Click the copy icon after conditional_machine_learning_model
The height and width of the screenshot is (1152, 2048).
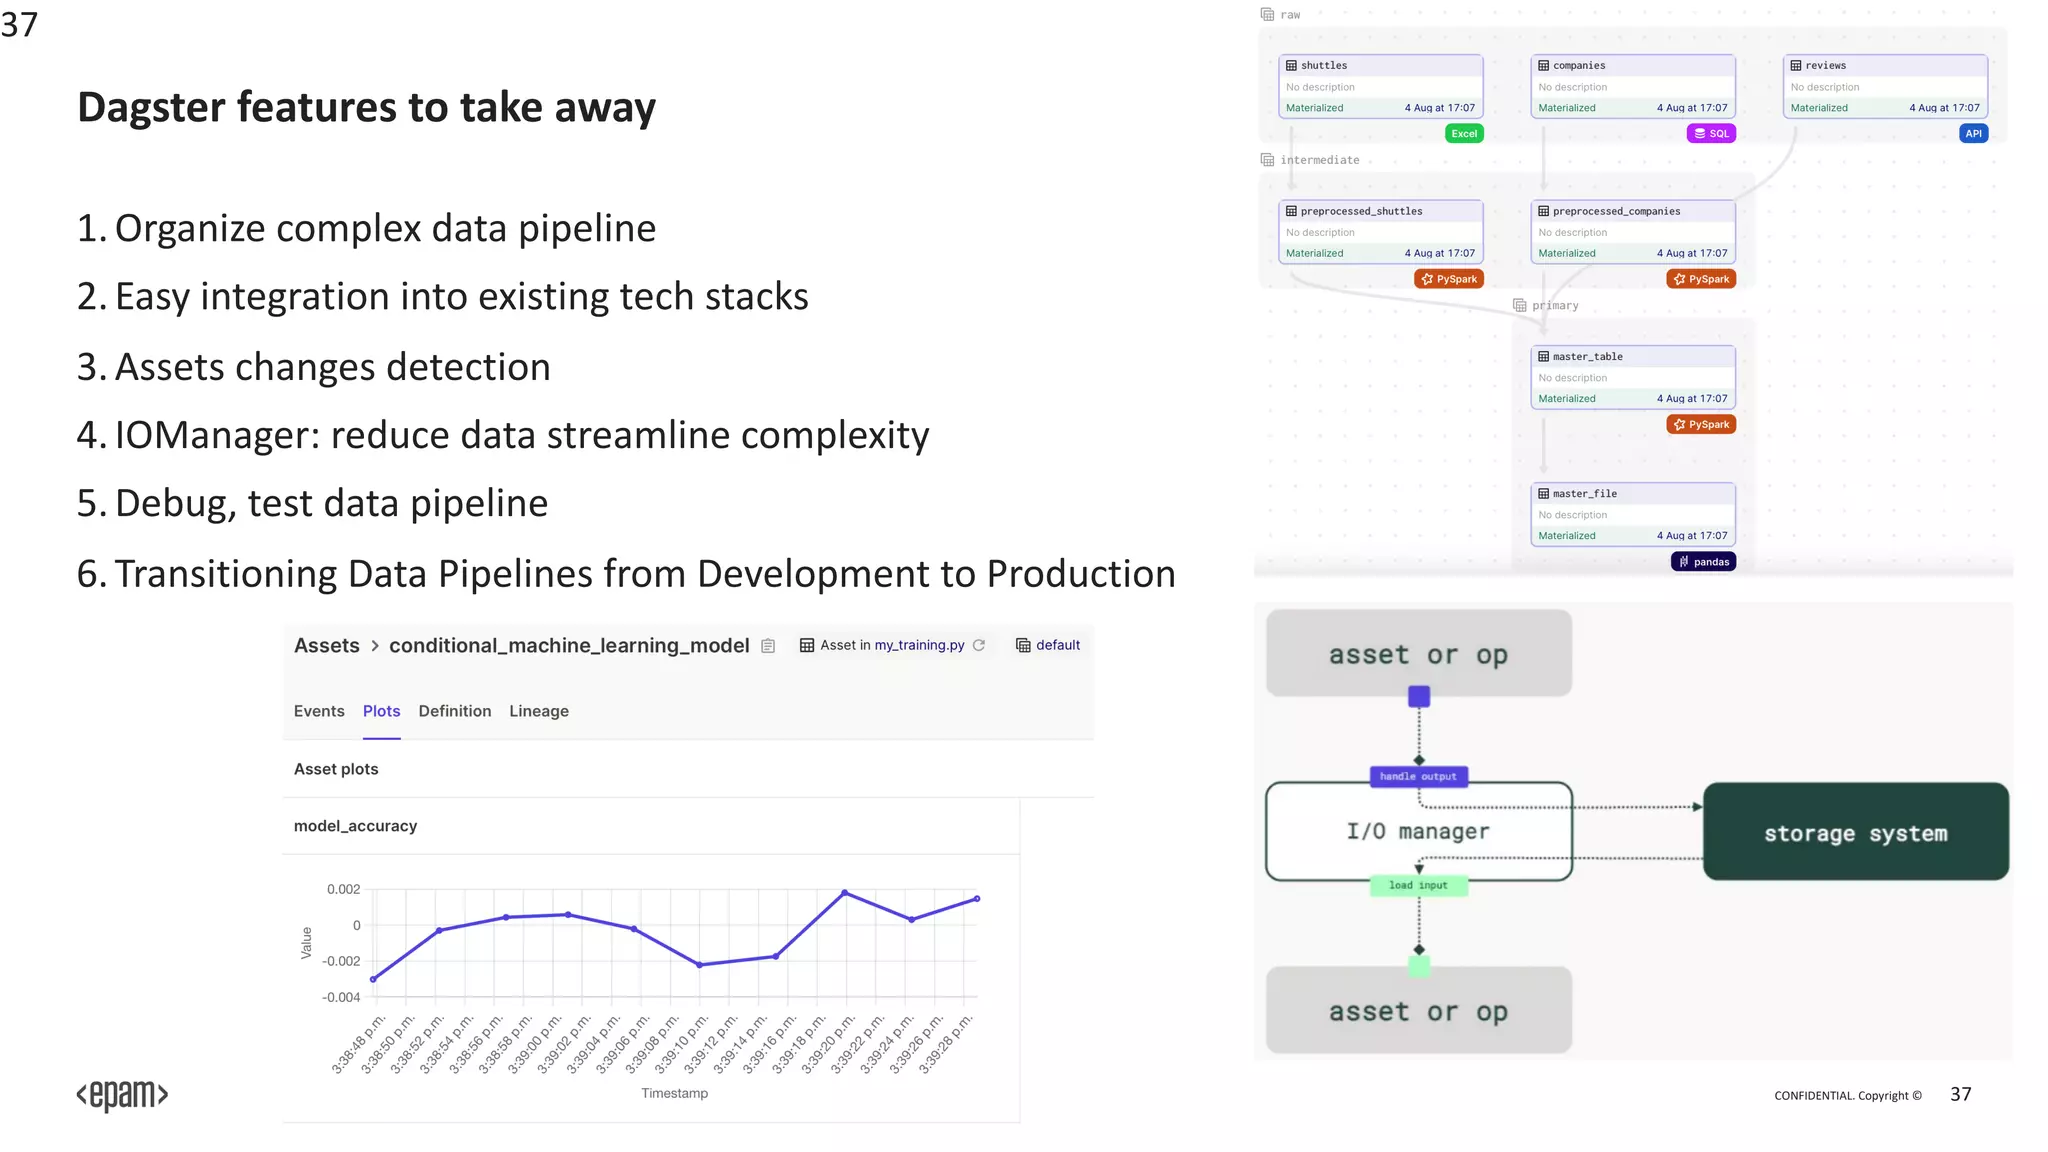768,646
